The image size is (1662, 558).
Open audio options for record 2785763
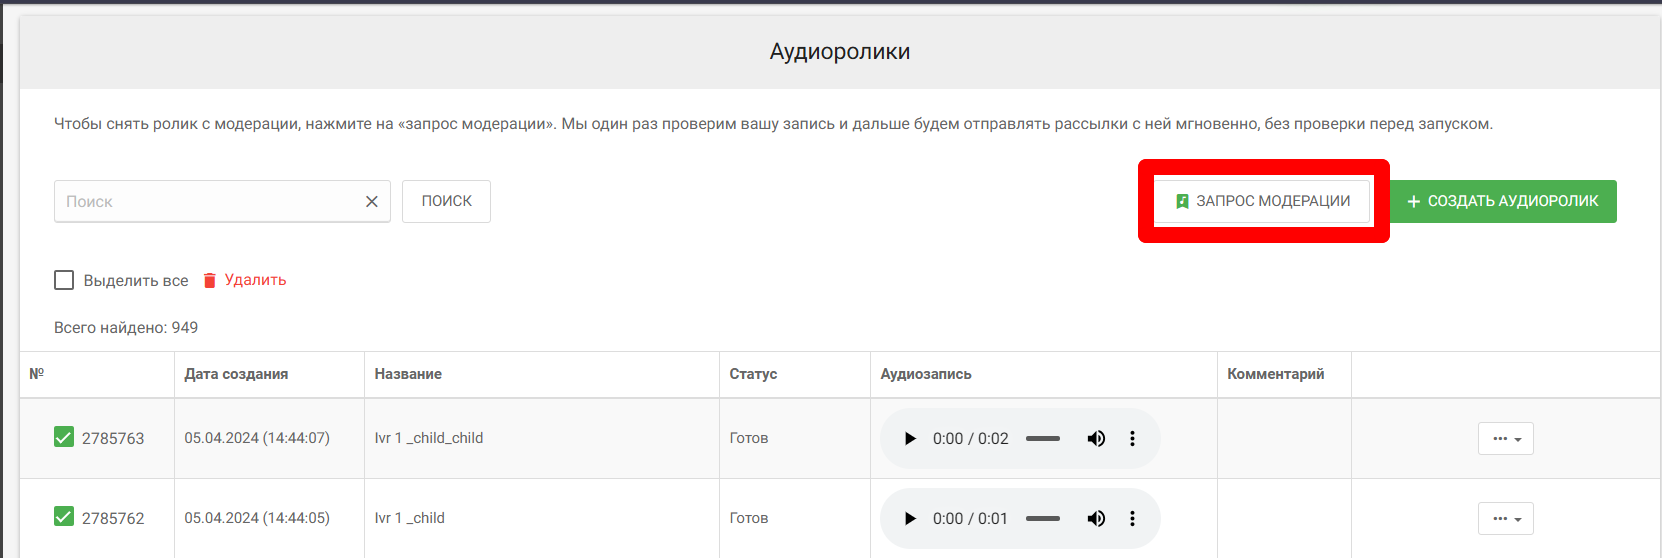point(1132,439)
